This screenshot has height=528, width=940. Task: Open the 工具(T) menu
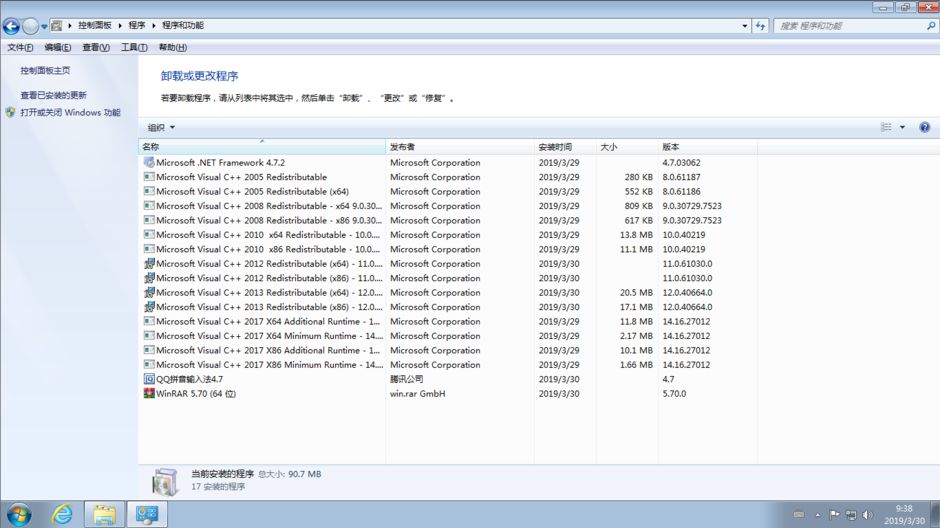coord(134,47)
